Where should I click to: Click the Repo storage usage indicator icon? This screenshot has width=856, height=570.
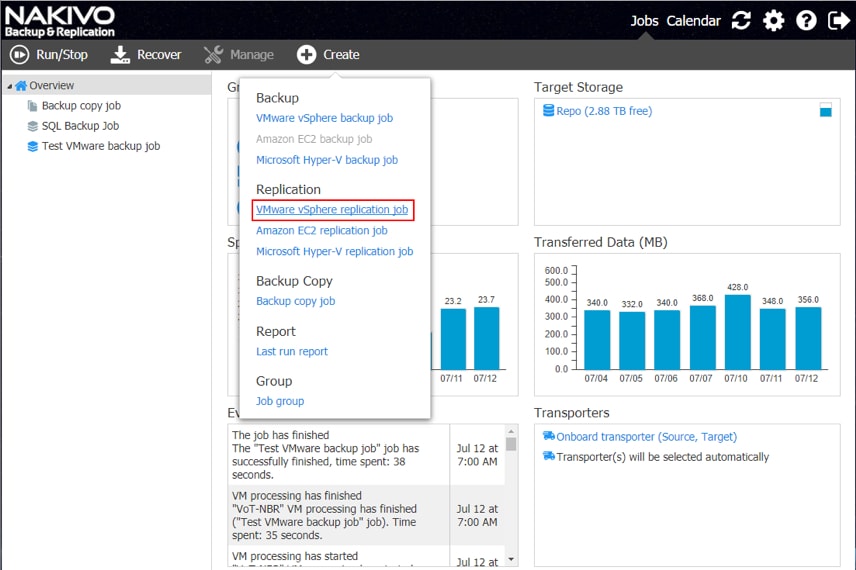point(825,110)
